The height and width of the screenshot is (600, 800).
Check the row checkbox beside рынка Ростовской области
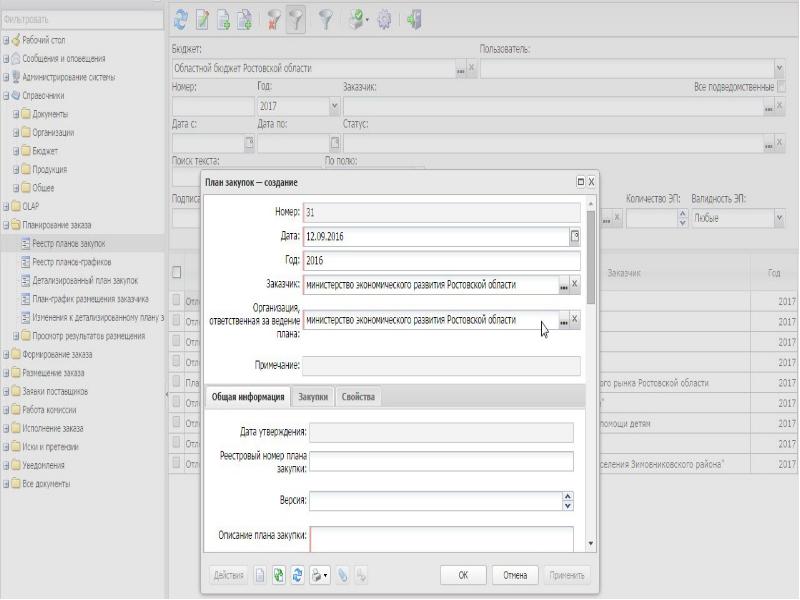tap(177, 381)
